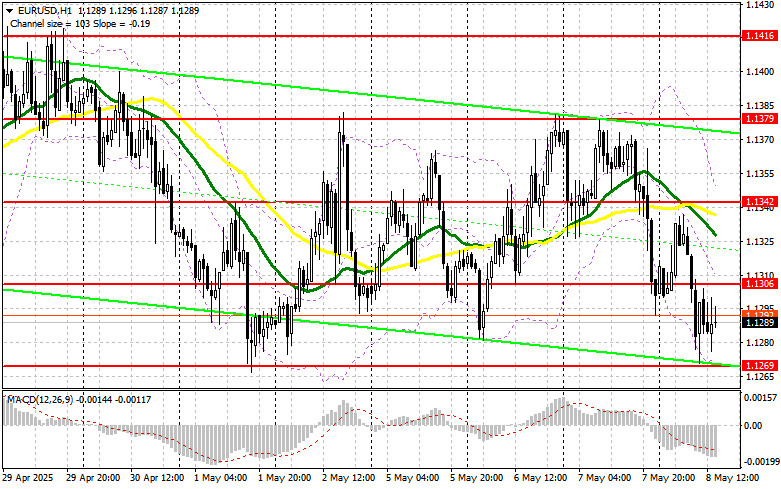Select the 1.1265 price axis value
The width and height of the screenshot is (781, 489).
click(760, 376)
